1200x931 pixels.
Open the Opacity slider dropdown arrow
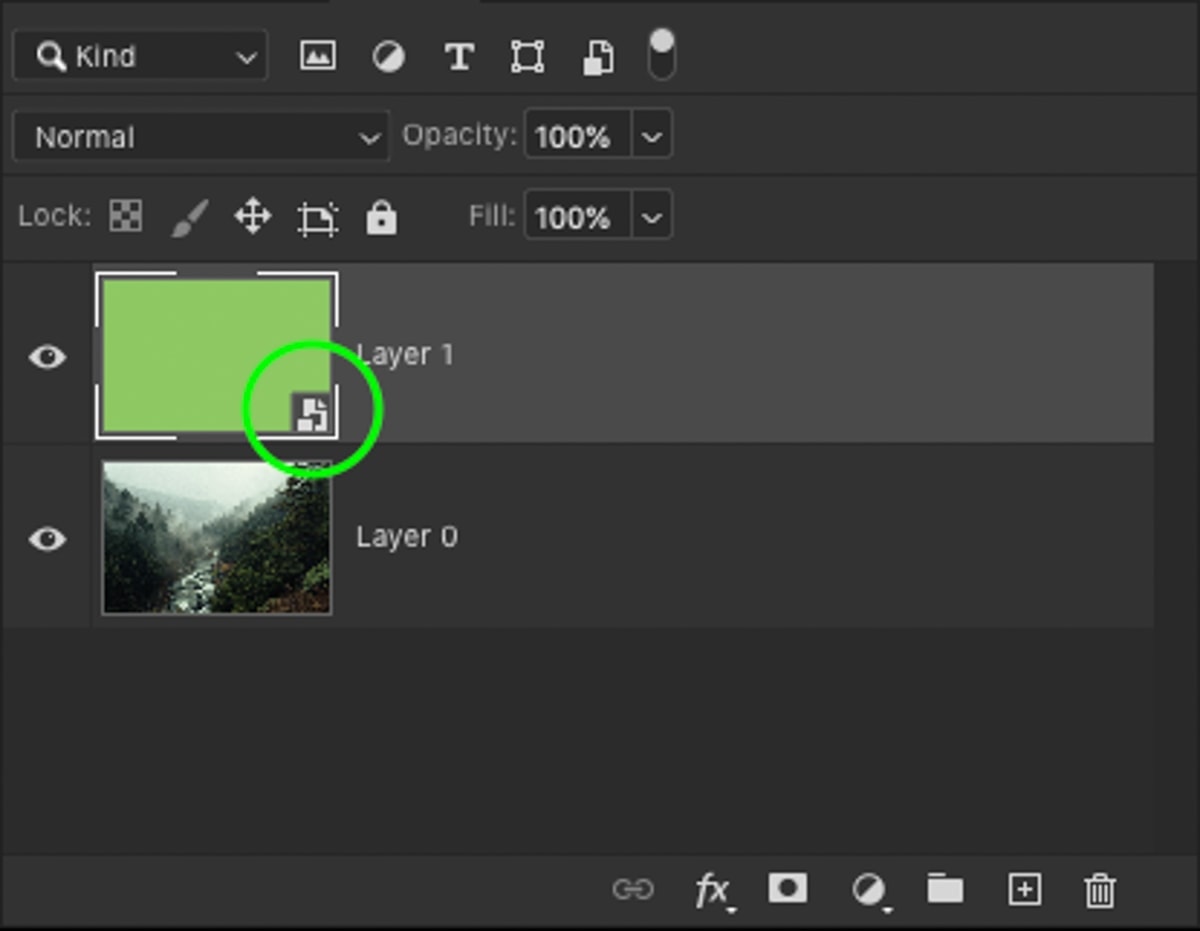click(x=651, y=135)
